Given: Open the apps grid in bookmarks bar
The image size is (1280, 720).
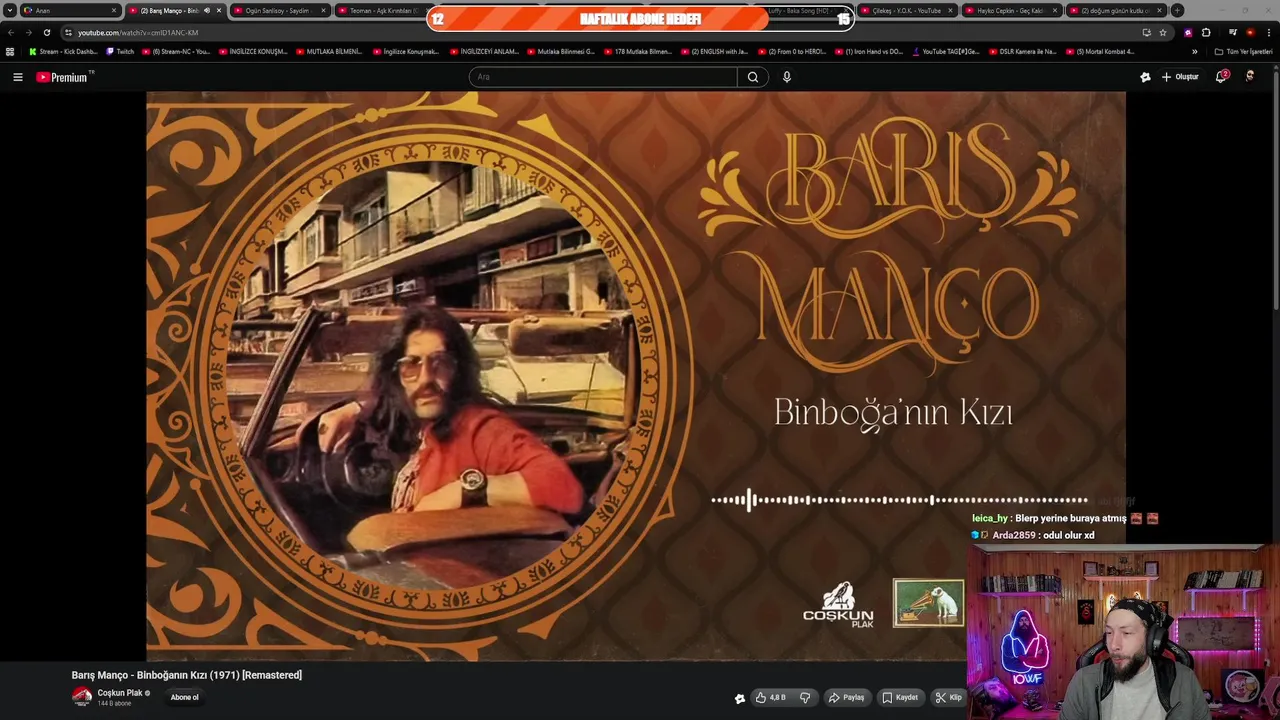Looking at the screenshot, I should click(10, 51).
